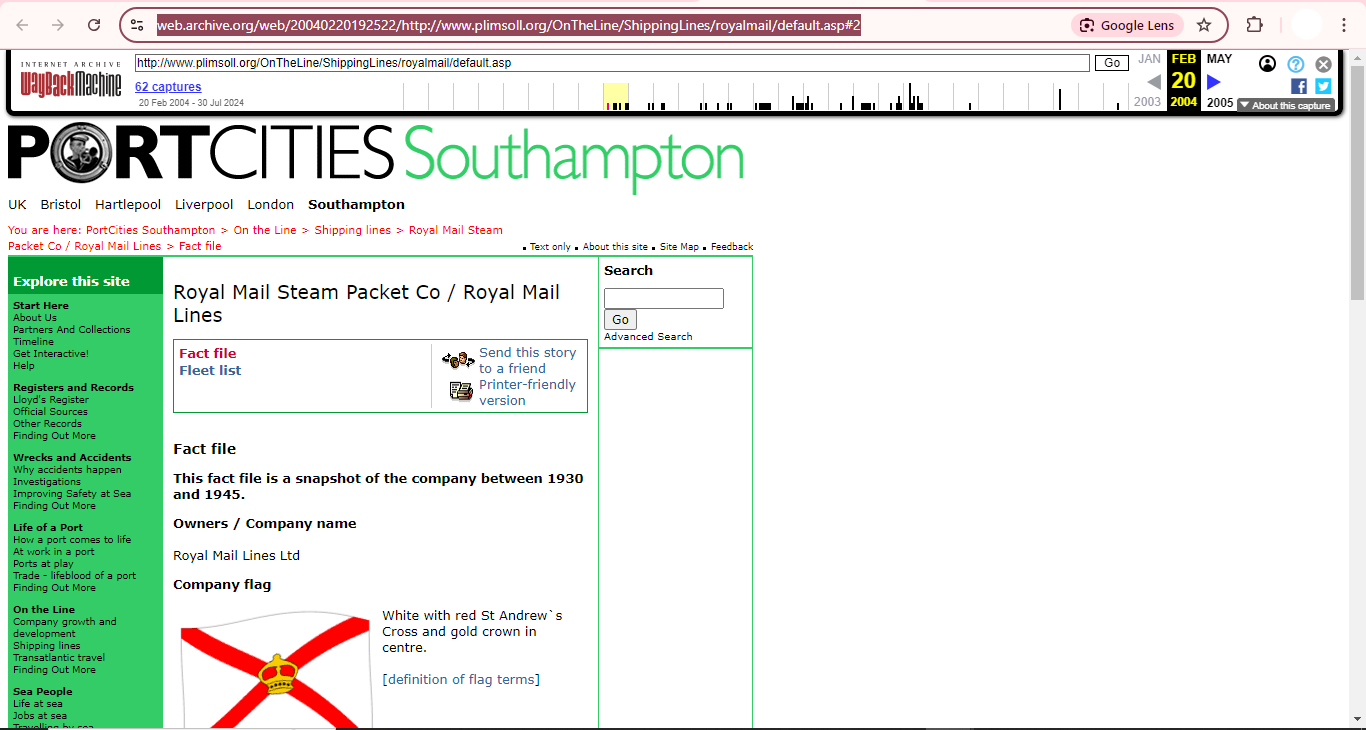Click the Printer-friendly version icon
The width and height of the screenshot is (1366, 730).
pos(461,391)
